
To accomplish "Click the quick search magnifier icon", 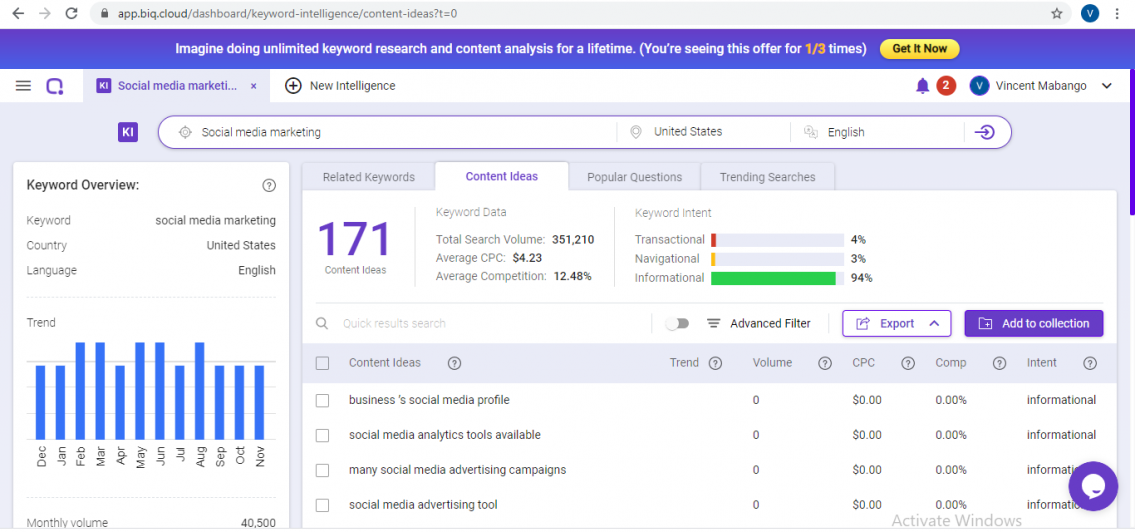I will [322, 324].
